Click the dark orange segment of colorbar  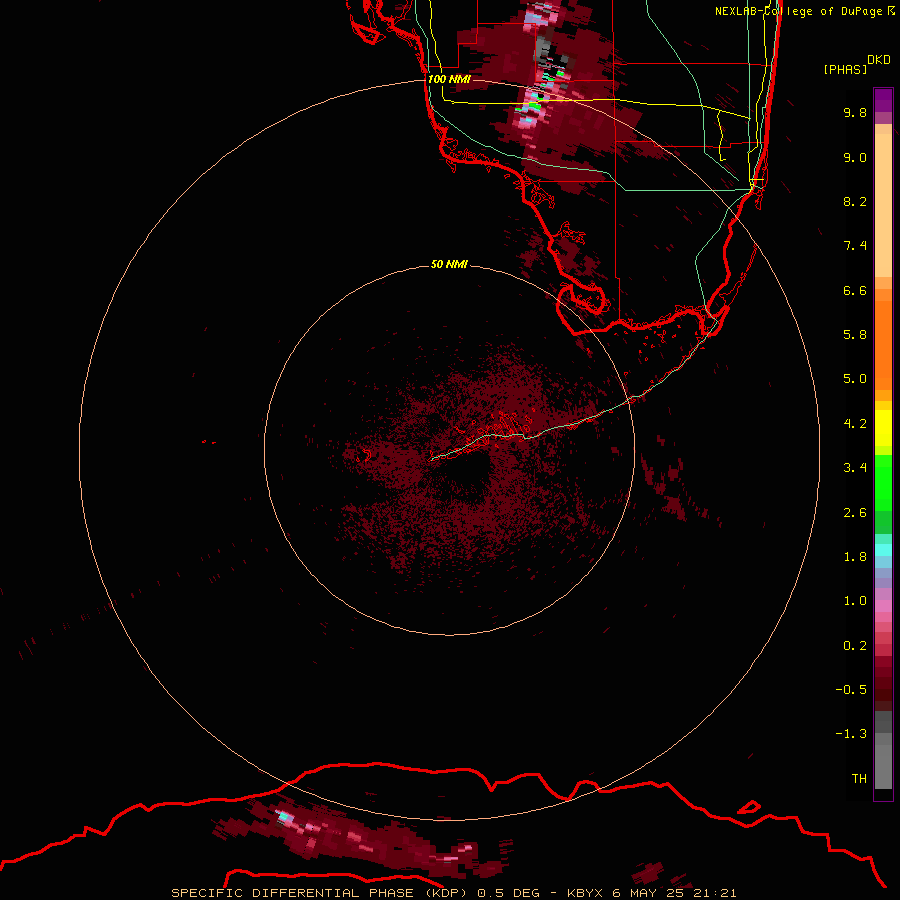point(883,345)
